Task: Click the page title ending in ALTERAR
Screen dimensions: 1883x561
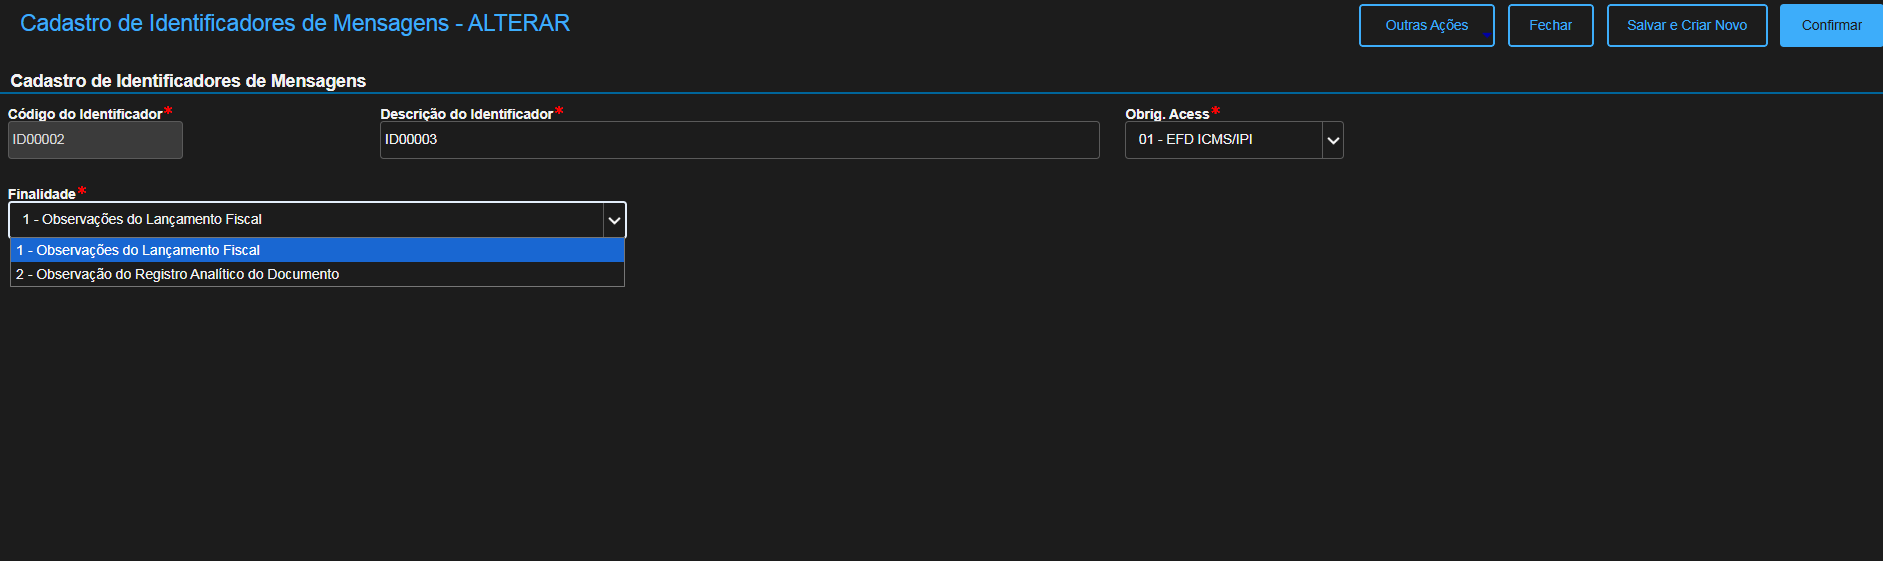Action: click(295, 23)
